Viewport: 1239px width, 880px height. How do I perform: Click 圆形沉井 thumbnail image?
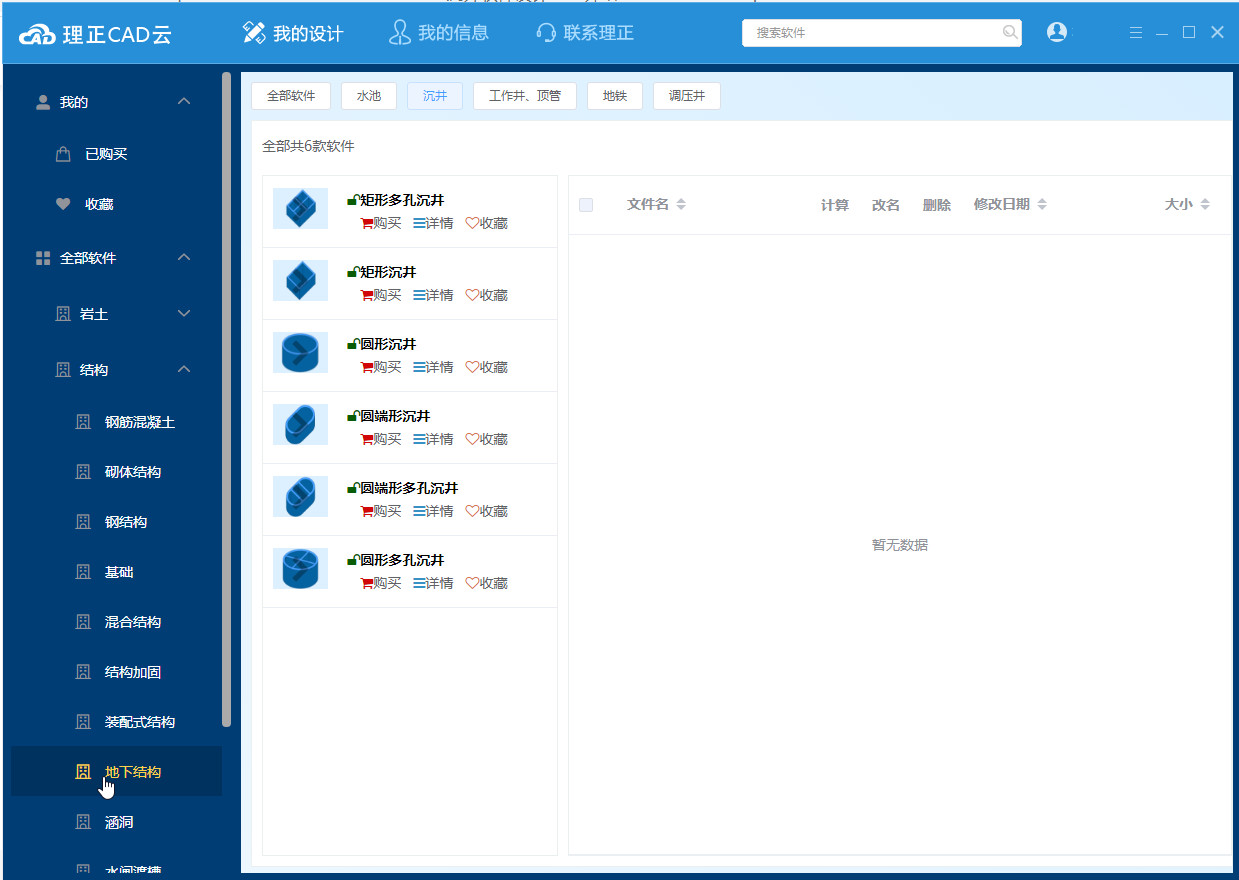click(x=300, y=352)
